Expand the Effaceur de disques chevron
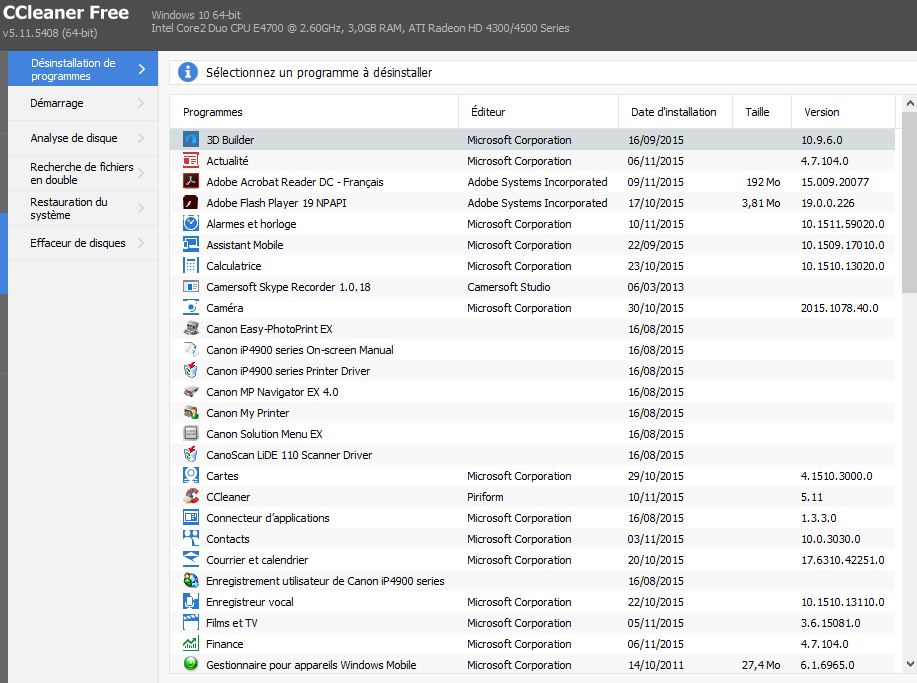This screenshot has width=917, height=683. (141, 243)
